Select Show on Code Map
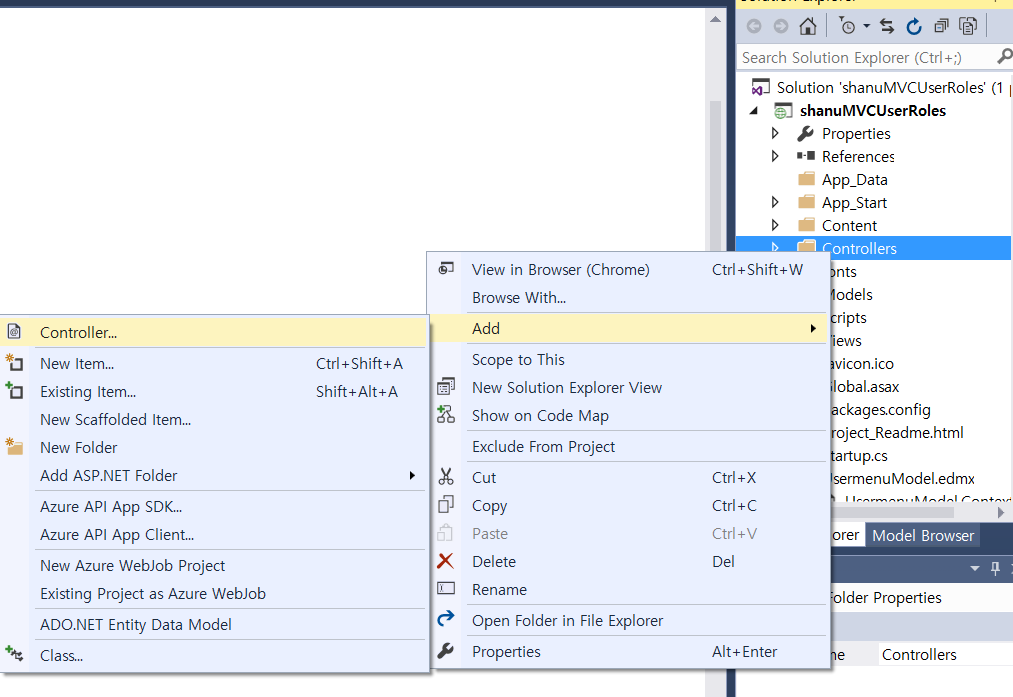This screenshot has width=1013, height=697. (x=629, y=415)
